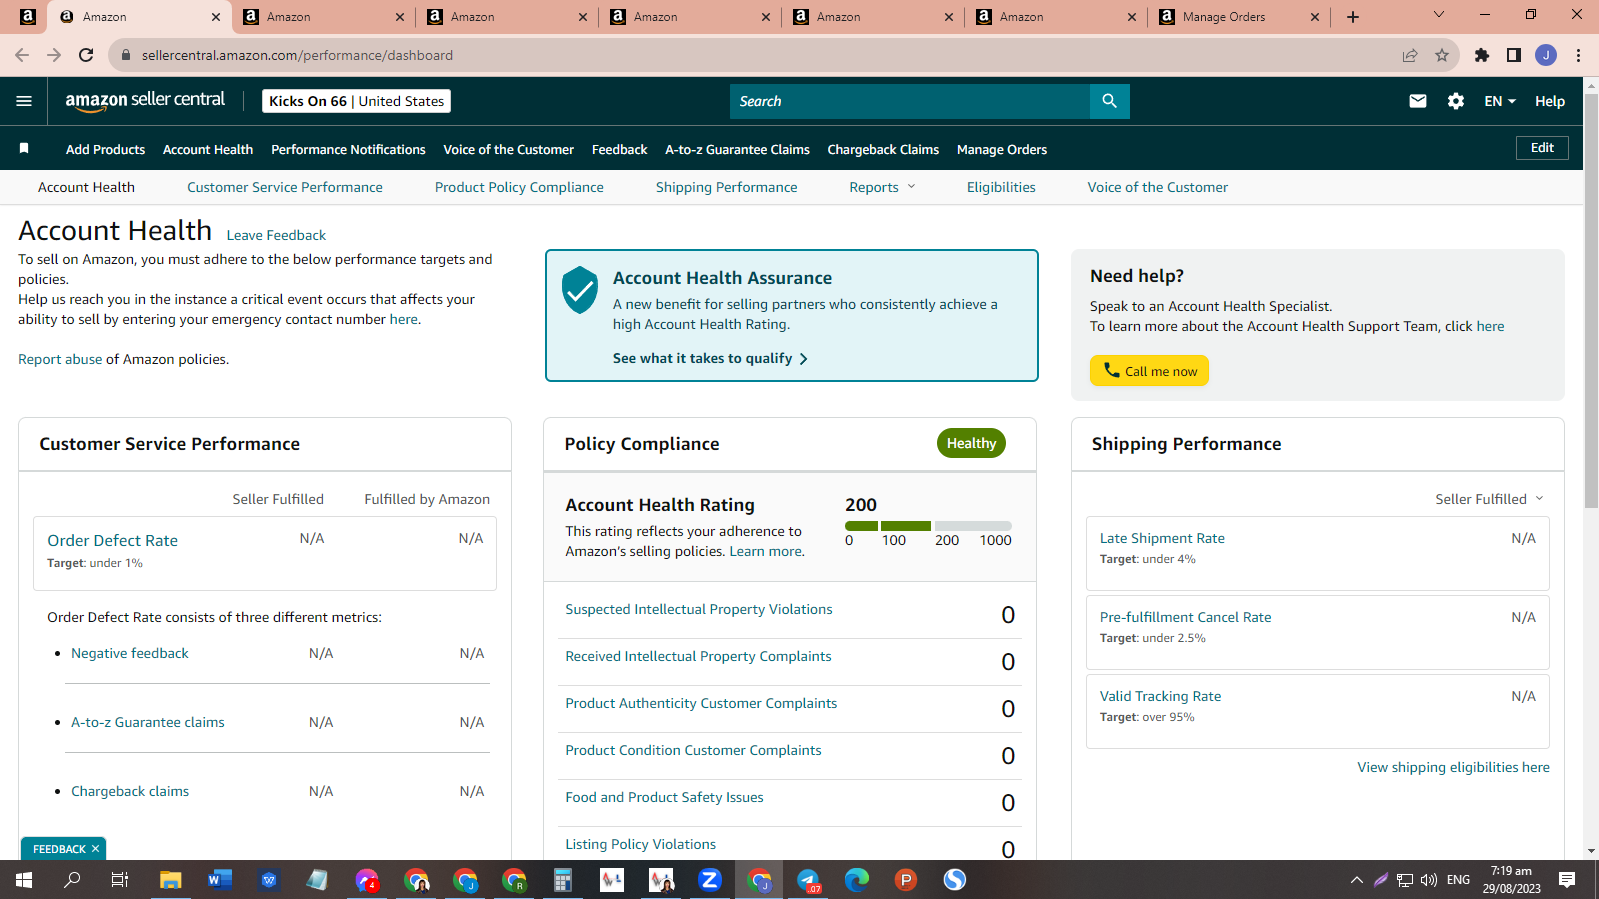Go back using the browser back arrow

(22, 55)
